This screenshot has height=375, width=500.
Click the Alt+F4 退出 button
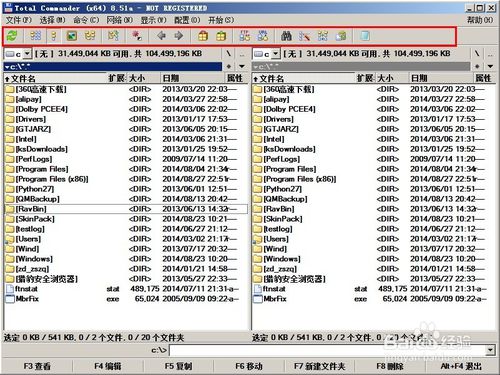(x=461, y=366)
